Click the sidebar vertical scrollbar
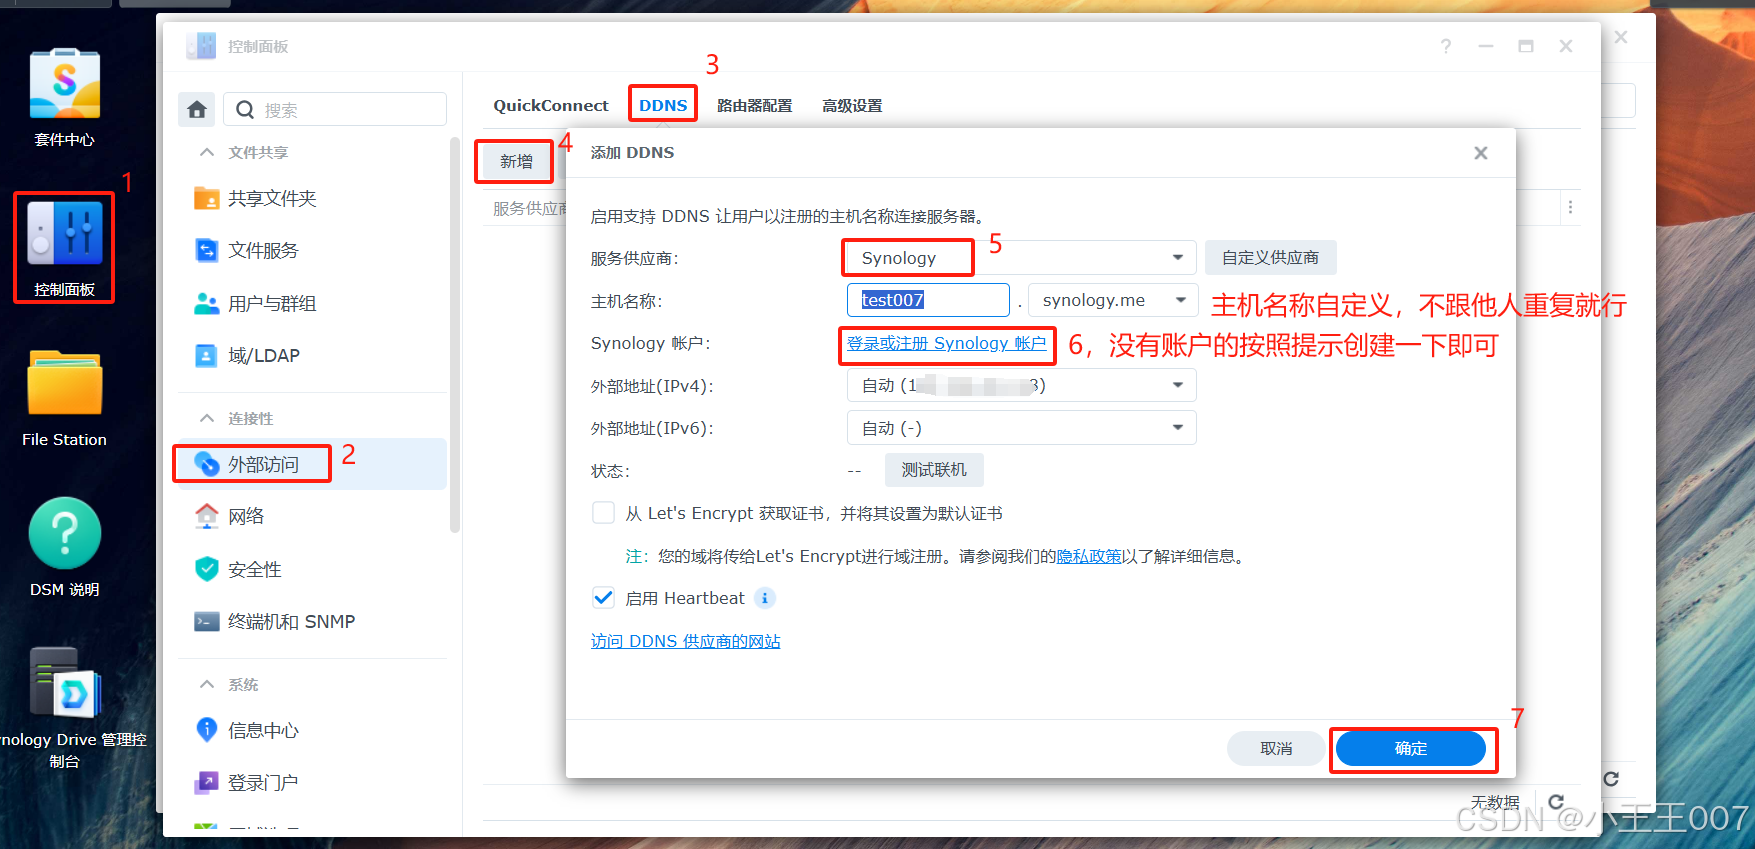The height and width of the screenshot is (849, 1755). coord(455,335)
